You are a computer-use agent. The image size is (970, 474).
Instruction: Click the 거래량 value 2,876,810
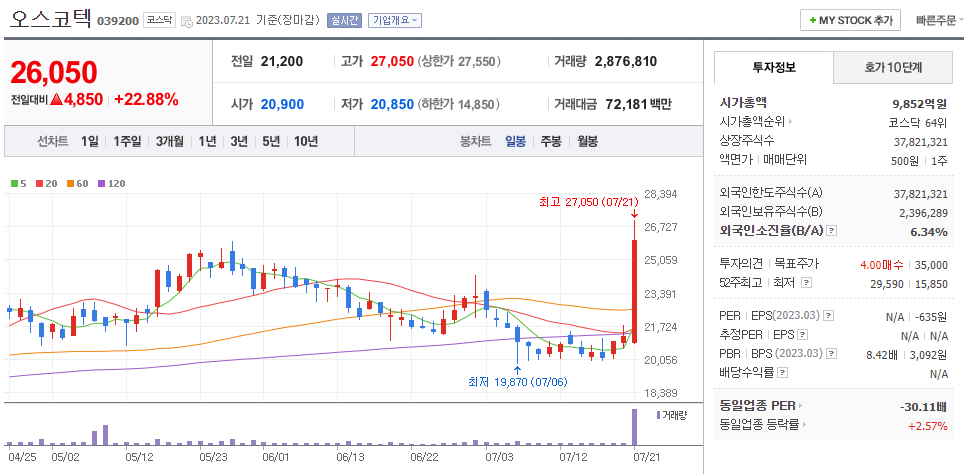(x=625, y=61)
